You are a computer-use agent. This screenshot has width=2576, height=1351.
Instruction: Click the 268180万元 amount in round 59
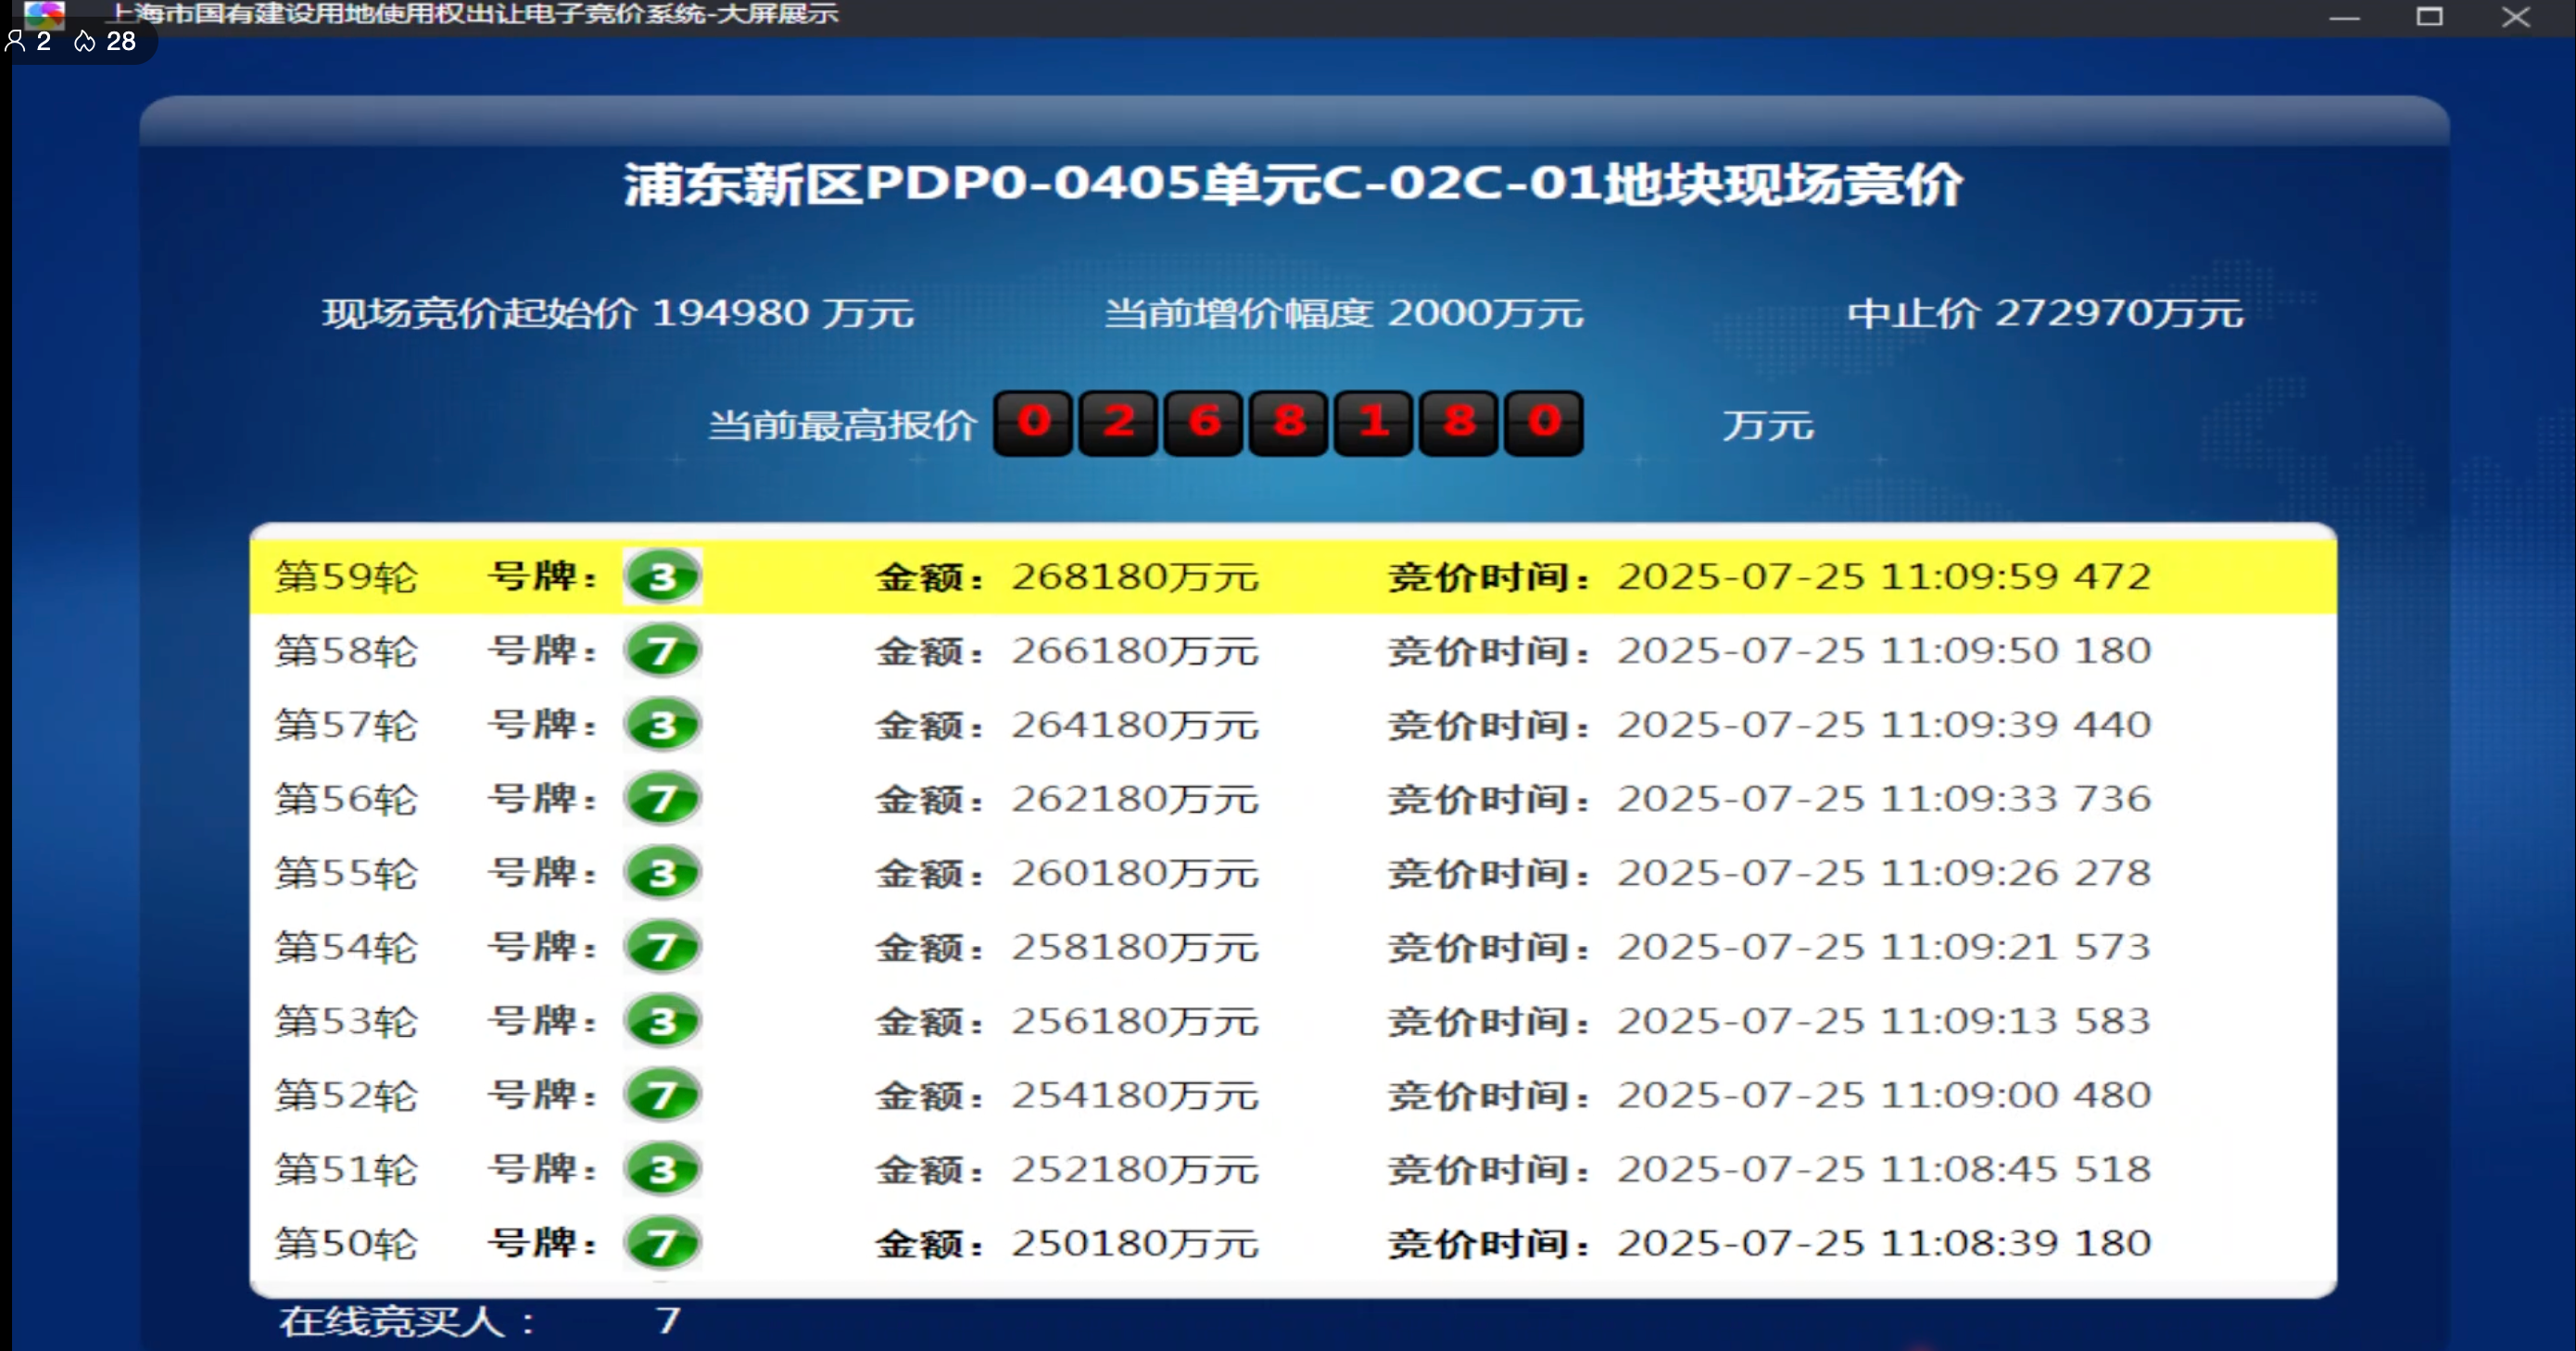(1134, 577)
